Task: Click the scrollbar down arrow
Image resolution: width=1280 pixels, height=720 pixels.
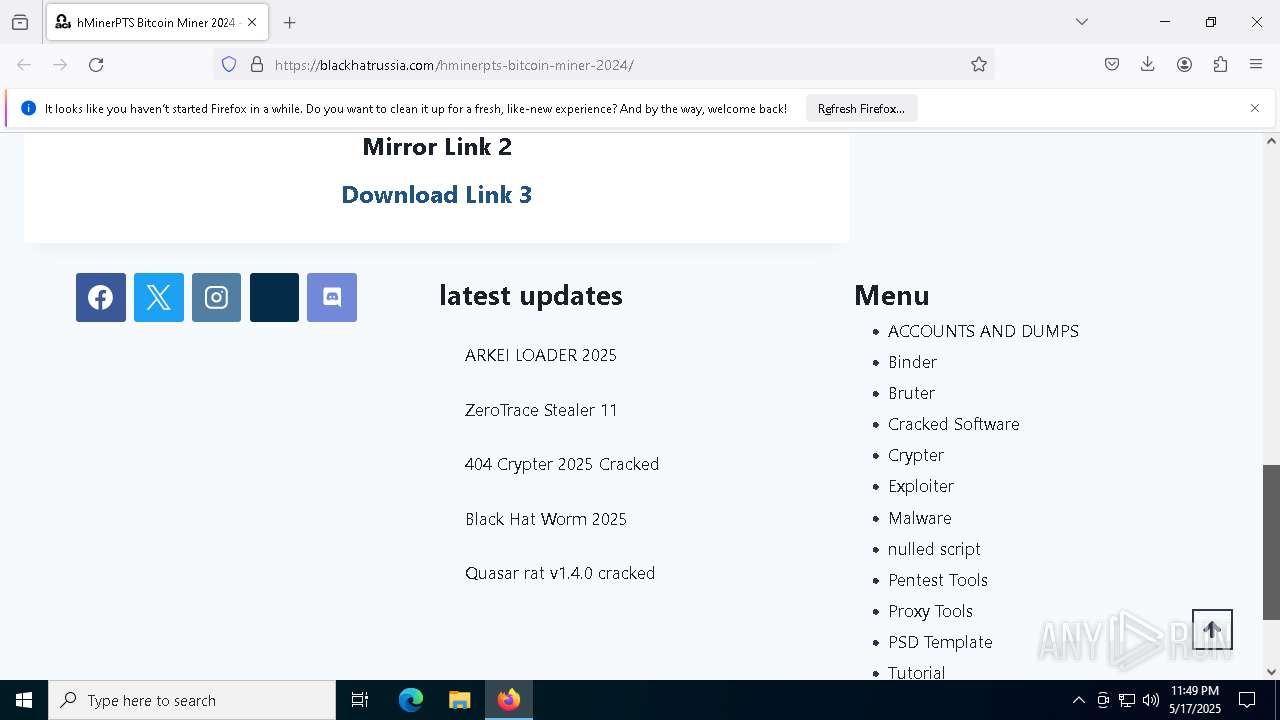Action: coord(1271,672)
